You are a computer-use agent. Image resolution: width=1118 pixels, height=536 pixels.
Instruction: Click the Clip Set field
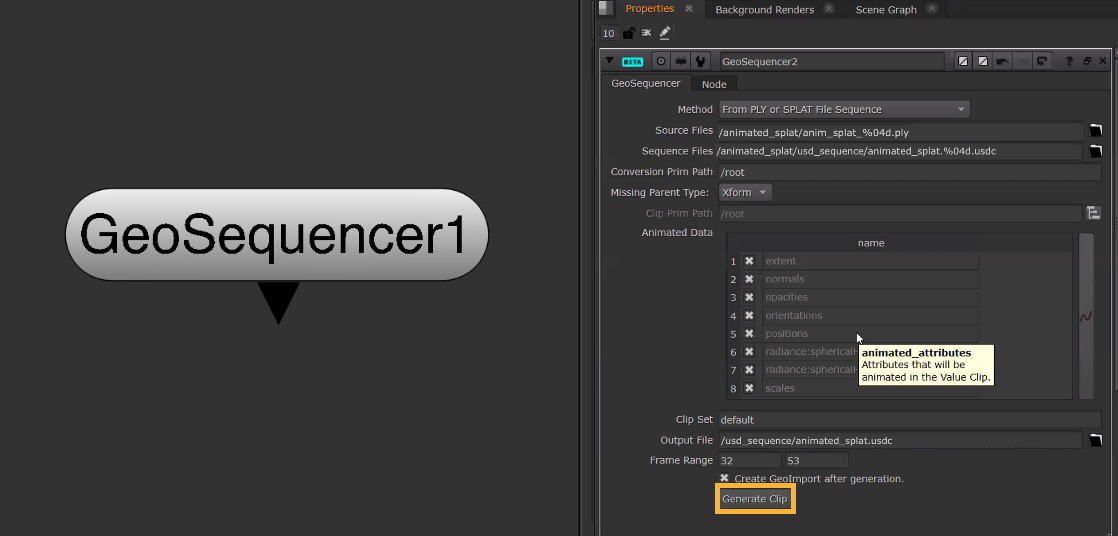pyautogui.click(x=910, y=420)
